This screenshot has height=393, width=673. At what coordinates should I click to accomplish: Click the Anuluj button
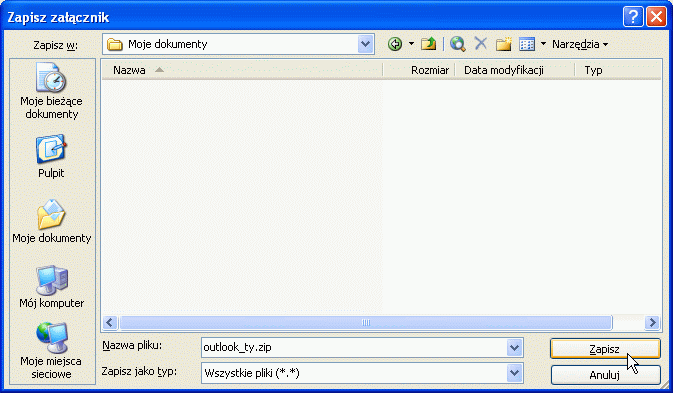coord(605,375)
